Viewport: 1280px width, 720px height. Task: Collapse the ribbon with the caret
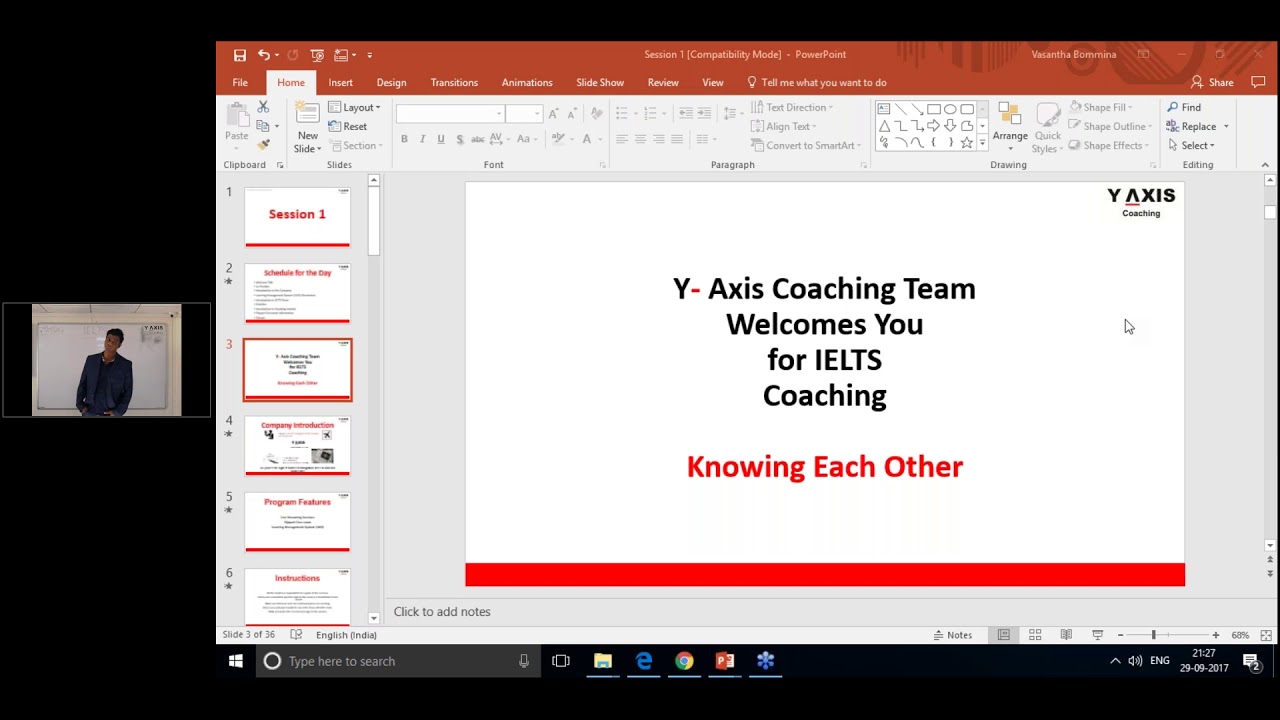(1265, 165)
